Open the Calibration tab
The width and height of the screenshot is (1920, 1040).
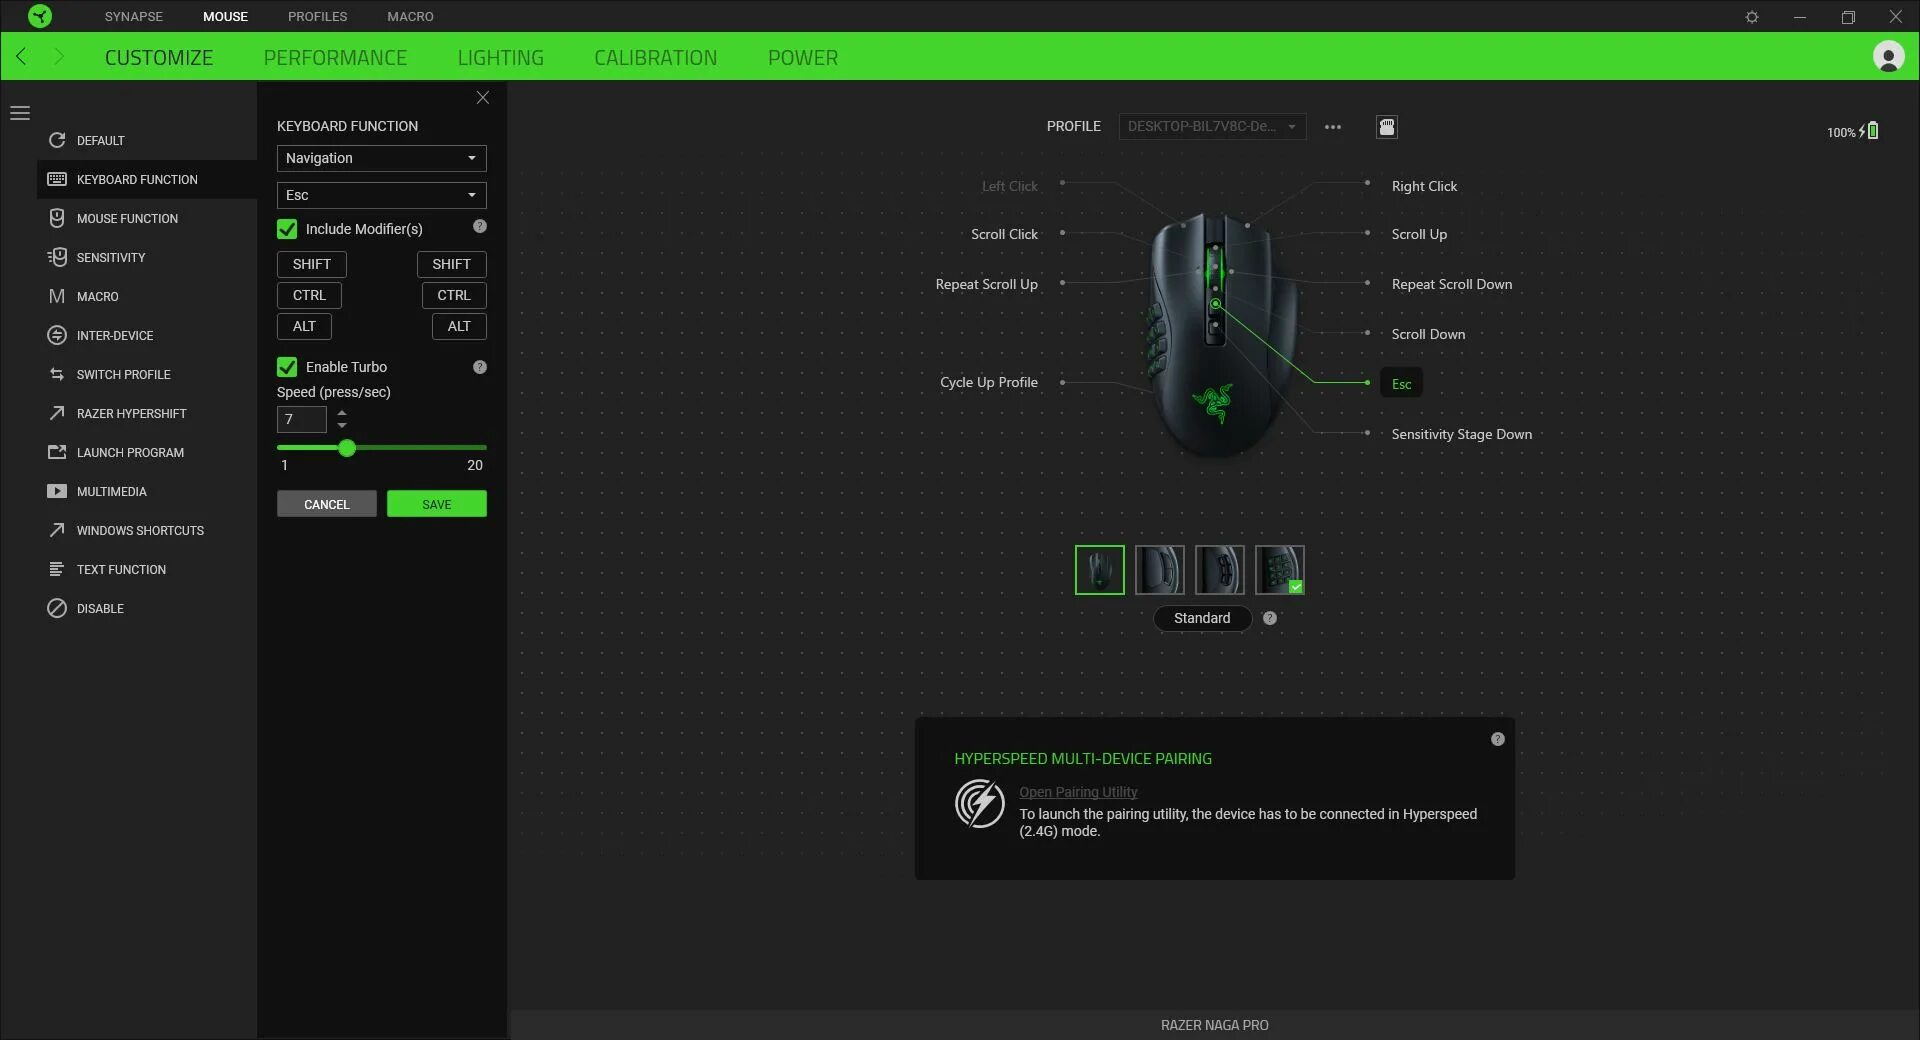pyautogui.click(x=656, y=58)
